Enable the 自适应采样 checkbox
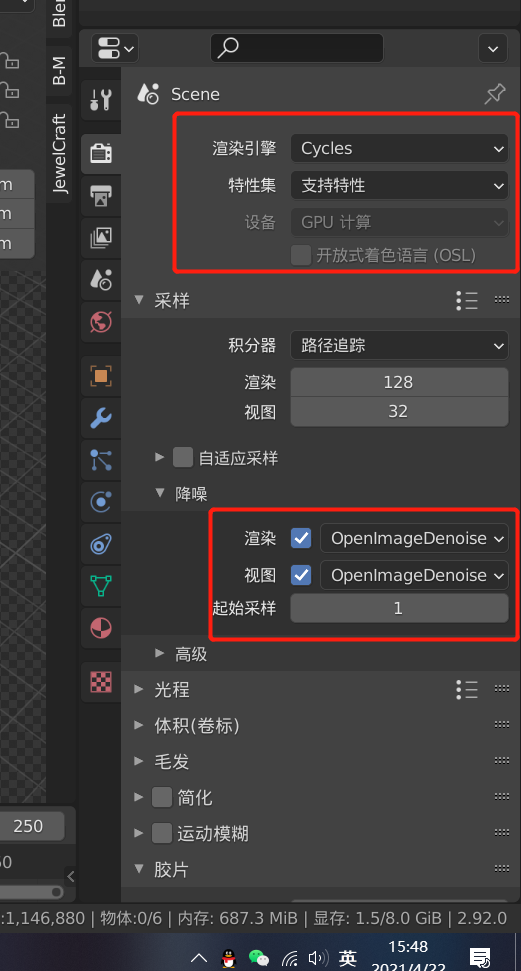This screenshot has width=521, height=971. (183, 458)
